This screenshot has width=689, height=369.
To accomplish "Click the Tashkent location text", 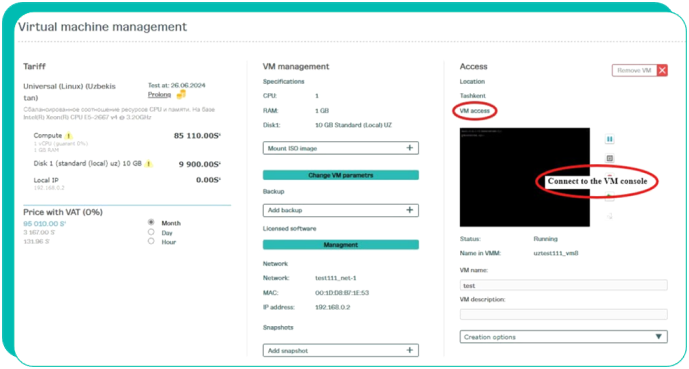I will pyautogui.click(x=473, y=96).
